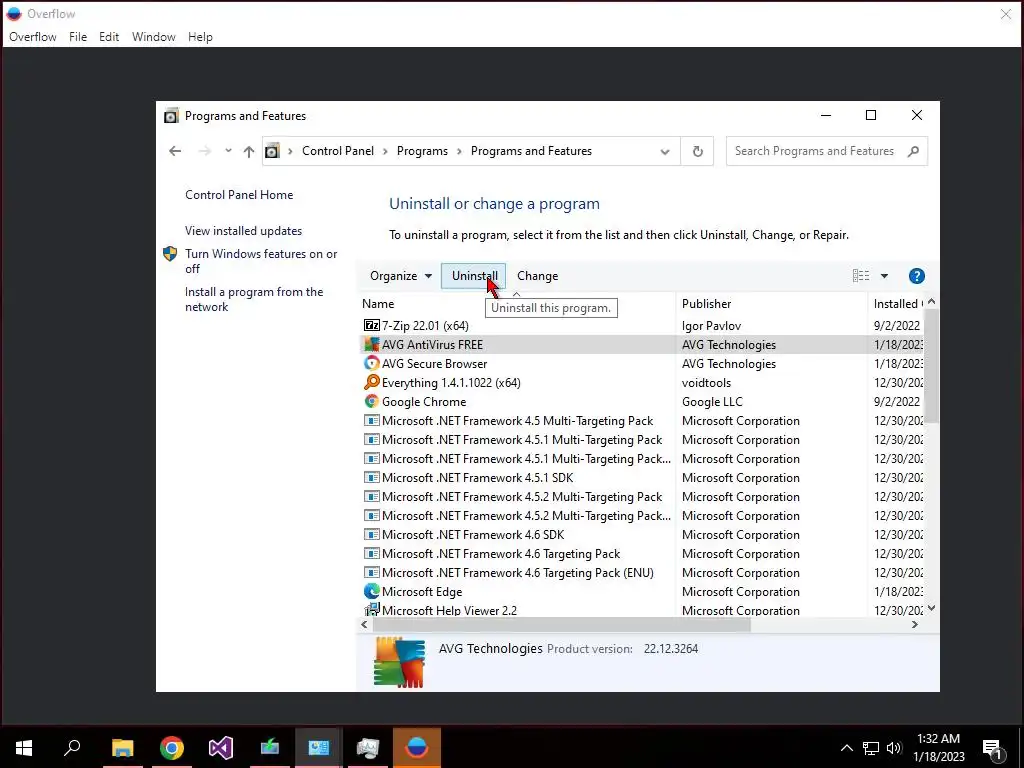The image size is (1024, 768).
Task: Open the Overflow menu in menu bar
Action: click(33, 37)
